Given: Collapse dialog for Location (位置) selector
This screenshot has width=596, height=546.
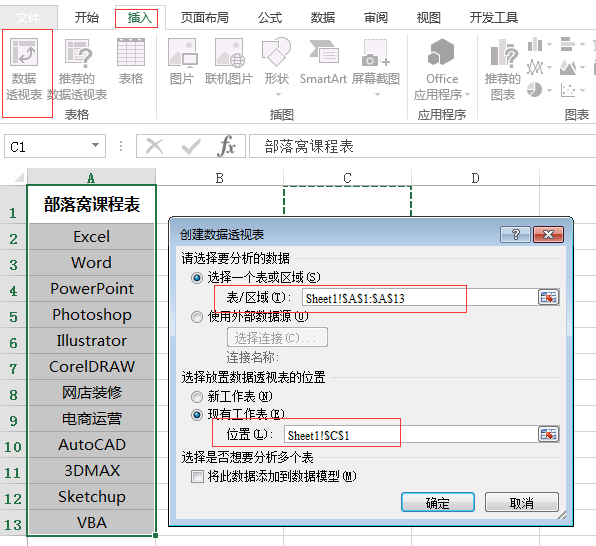Looking at the screenshot, I should click(x=548, y=434).
